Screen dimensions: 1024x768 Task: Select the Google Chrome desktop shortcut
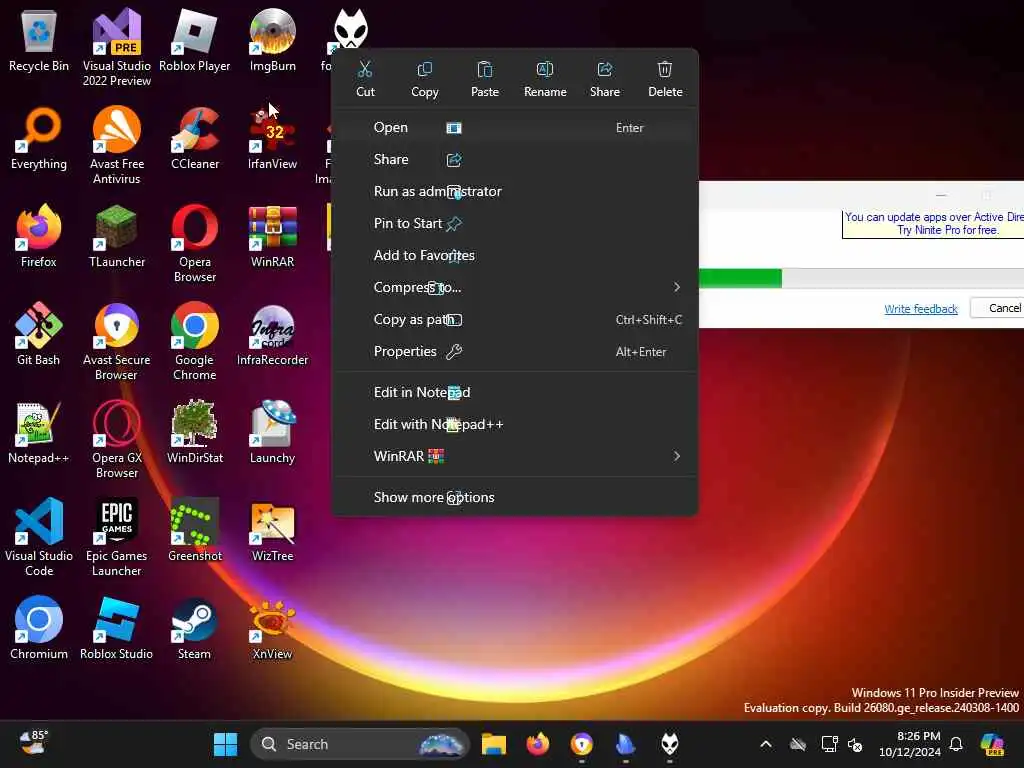(195, 341)
